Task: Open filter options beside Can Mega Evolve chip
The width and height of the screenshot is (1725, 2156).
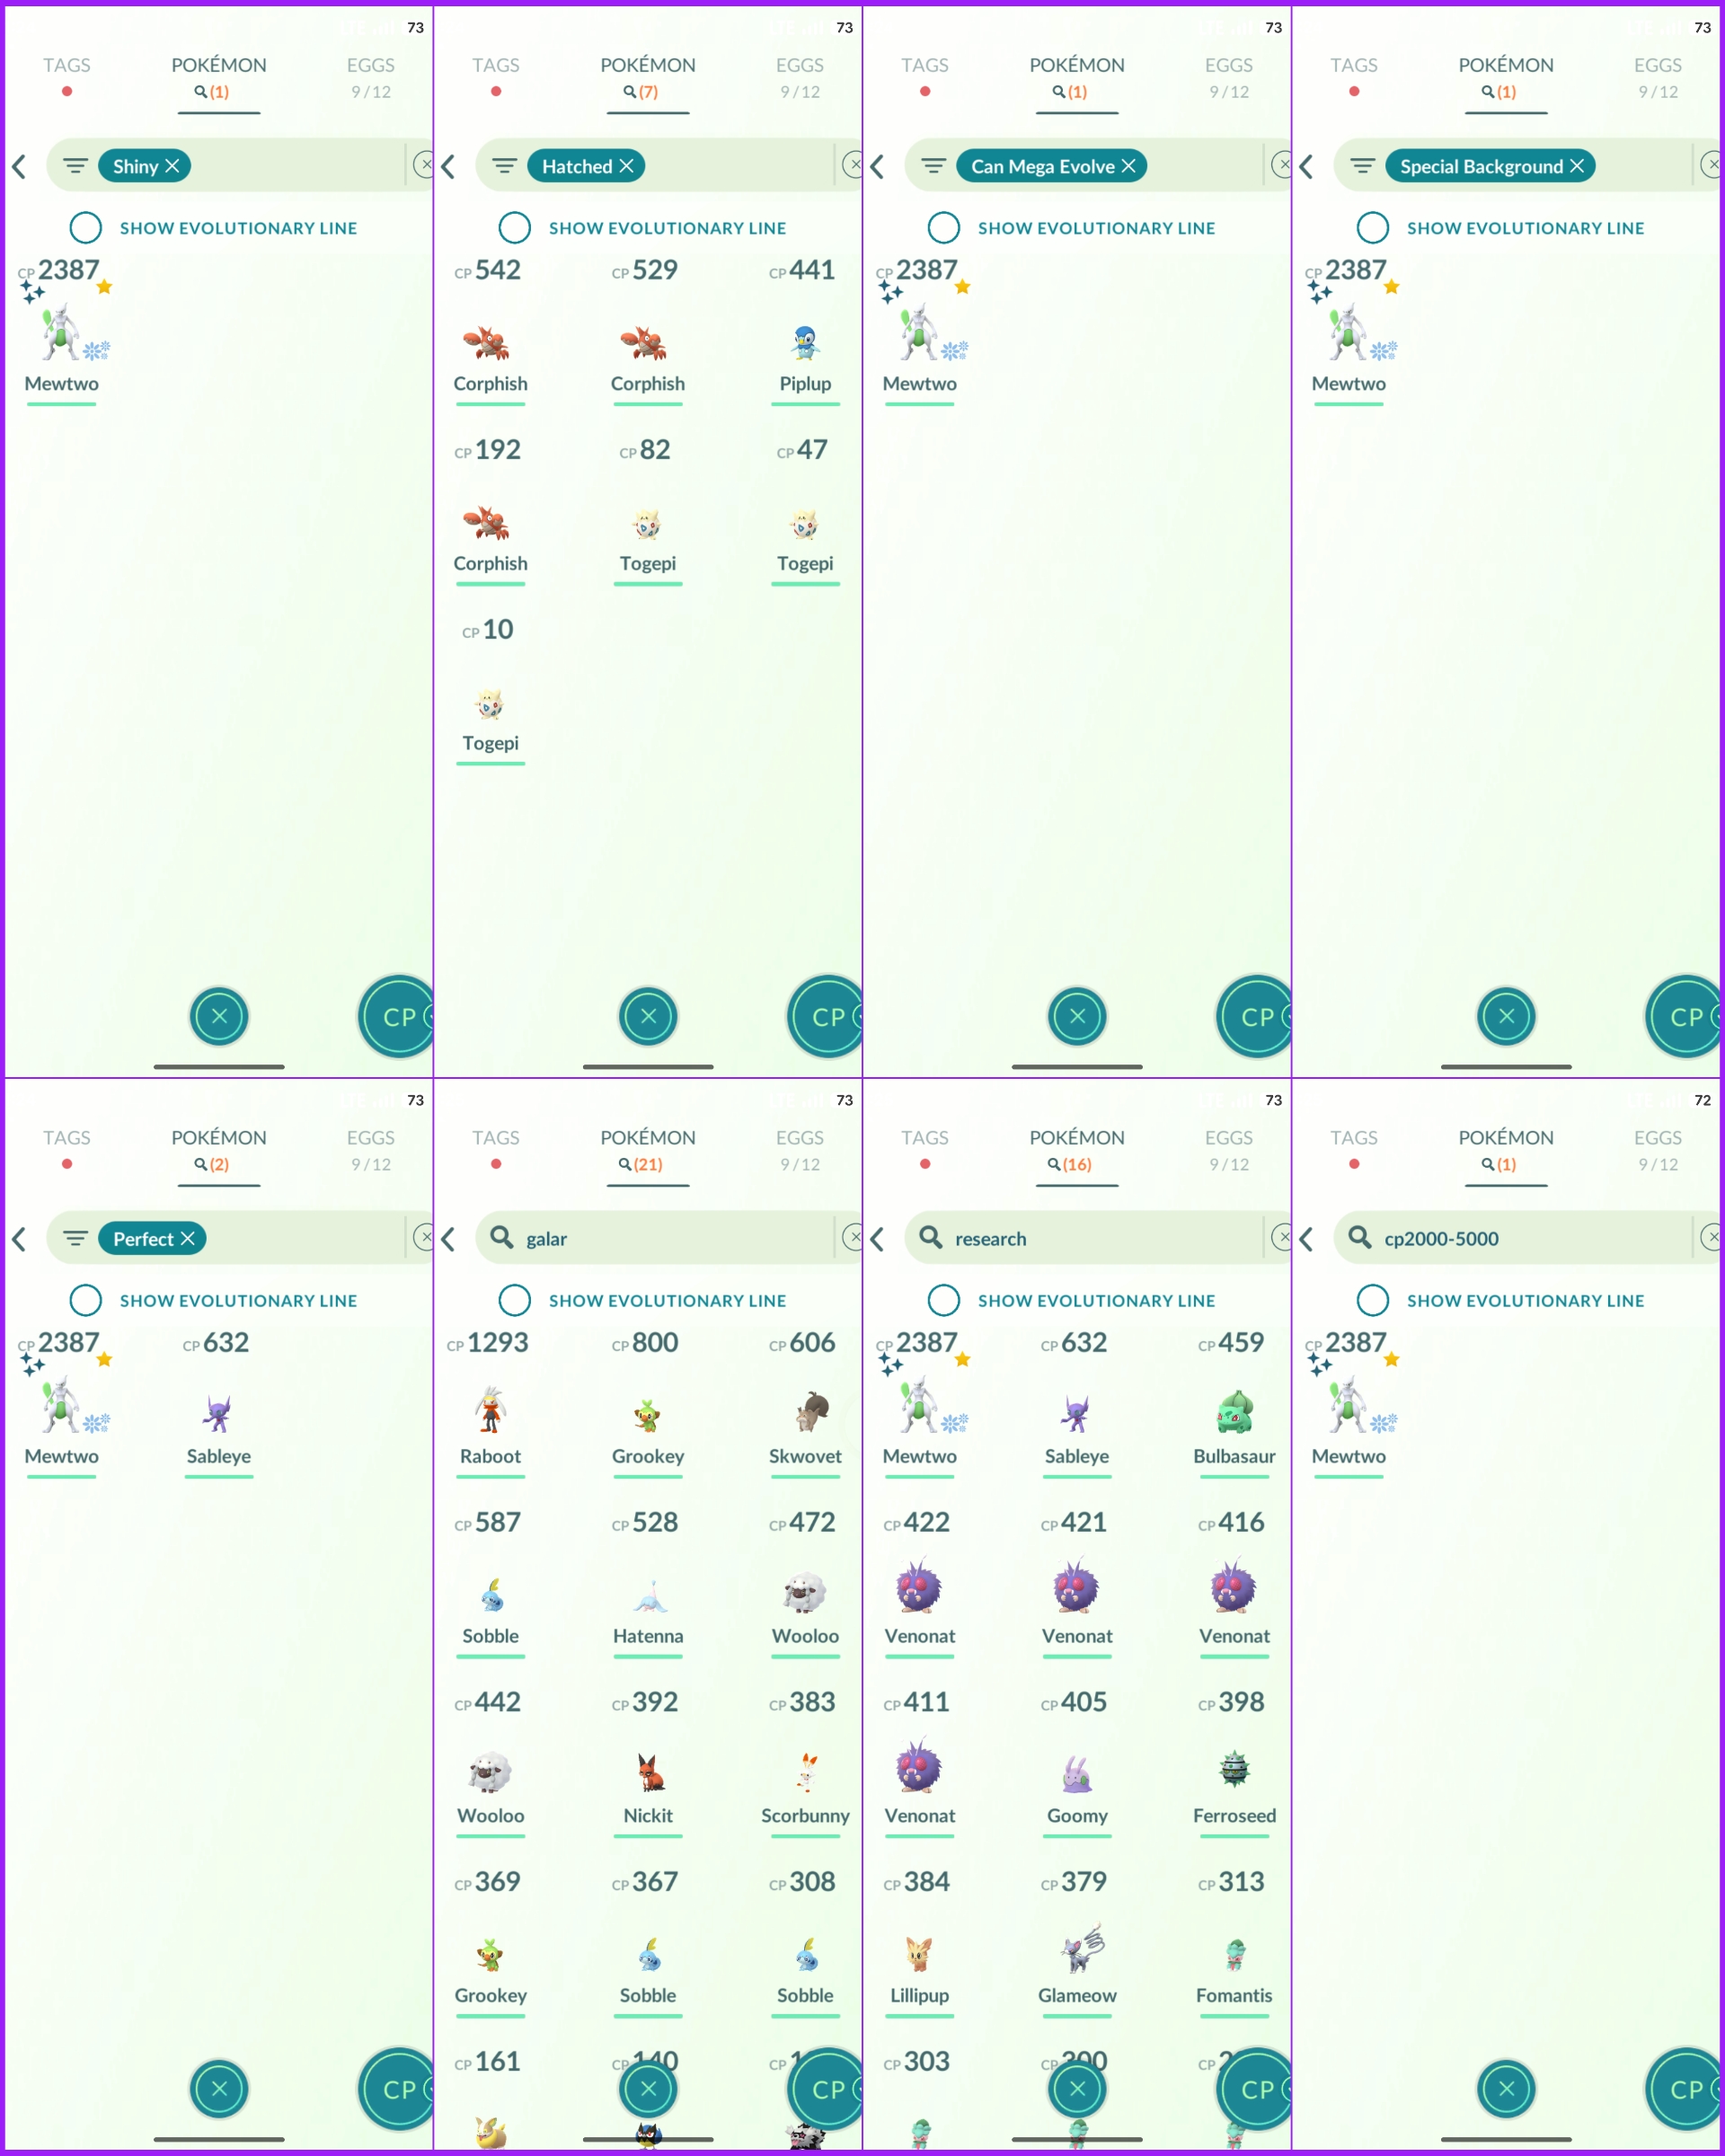Action: click(933, 166)
